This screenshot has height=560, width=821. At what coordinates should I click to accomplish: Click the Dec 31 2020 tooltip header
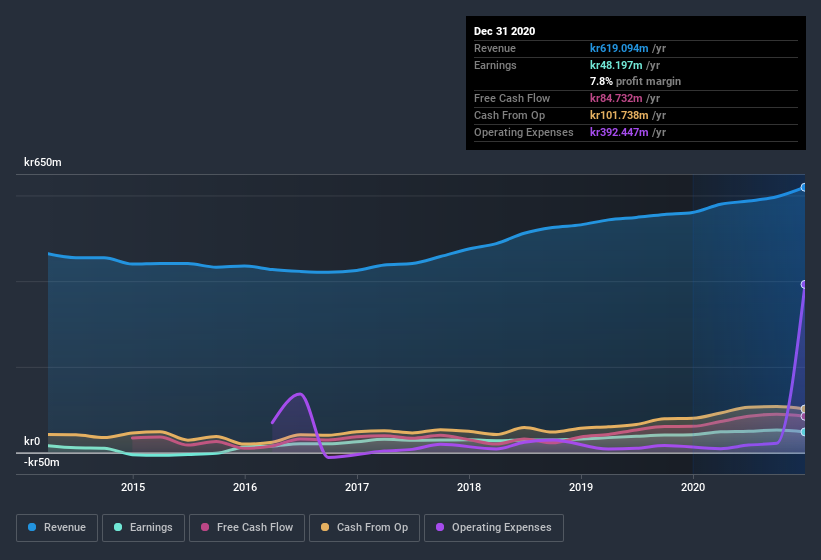(x=504, y=31)
